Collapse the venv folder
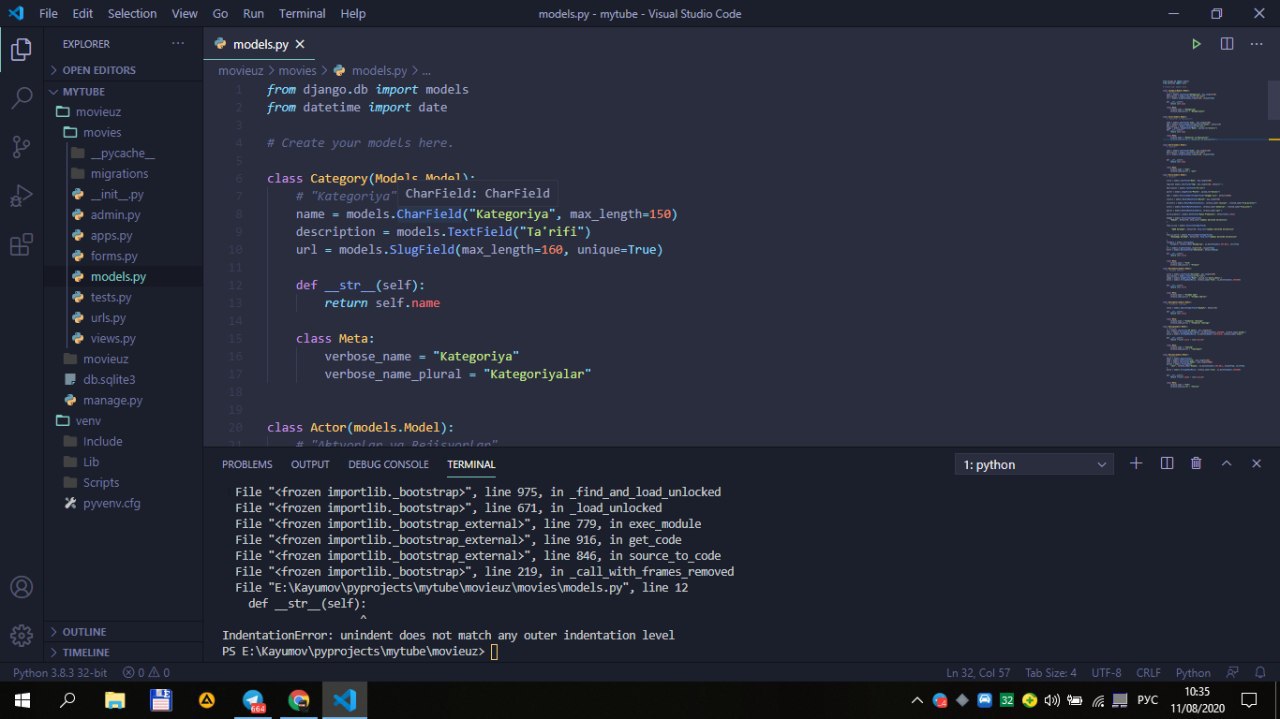1280x719 pixels. pos(125,420)
